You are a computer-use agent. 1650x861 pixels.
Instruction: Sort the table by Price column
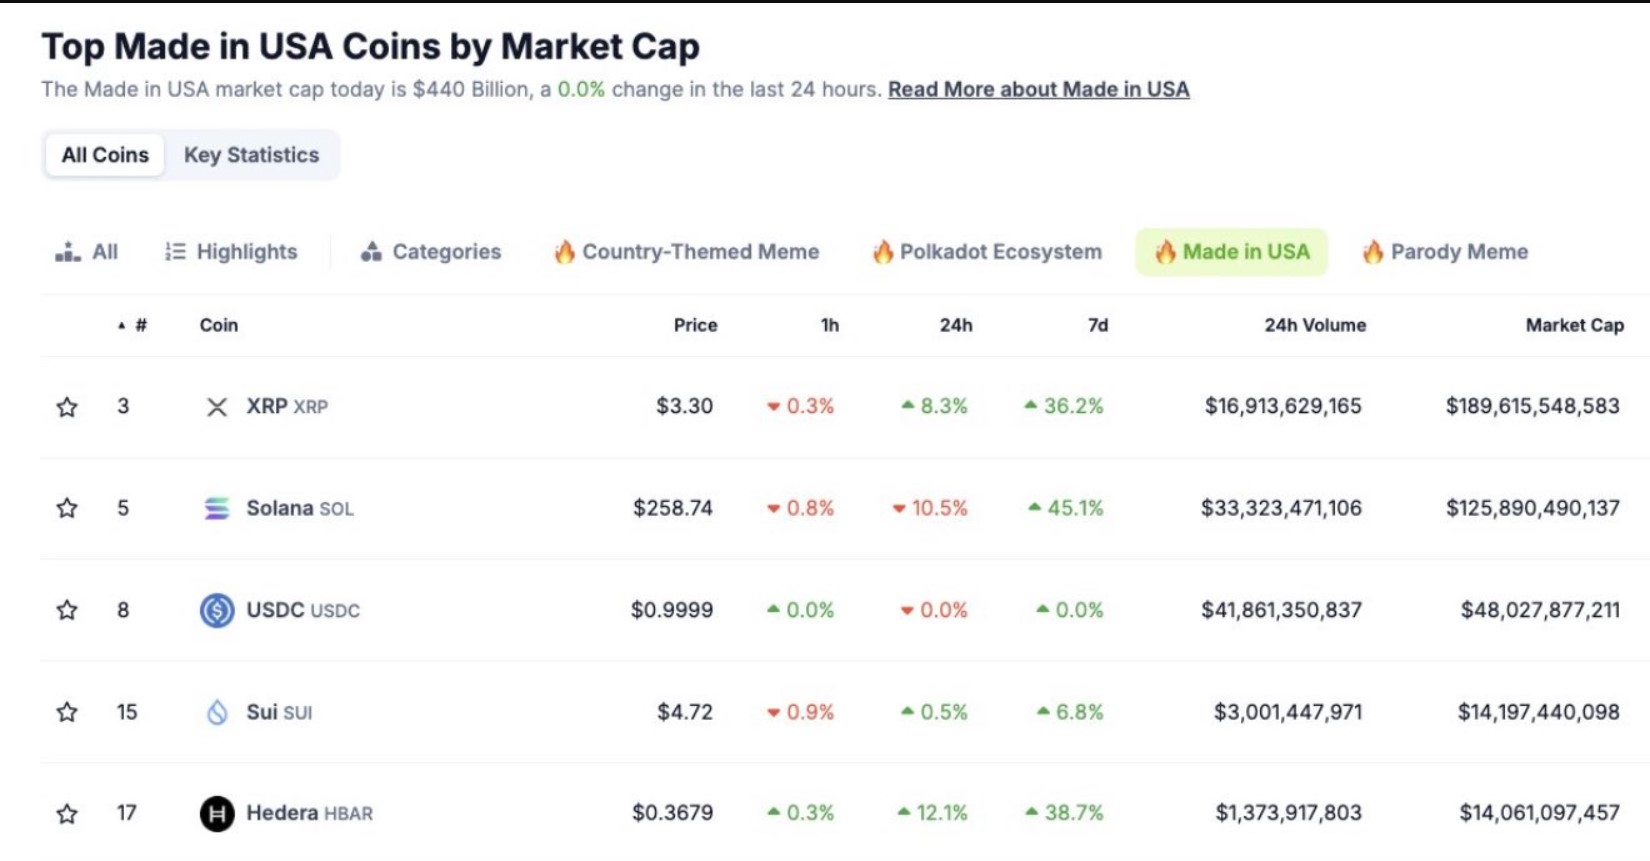(695, 326)
